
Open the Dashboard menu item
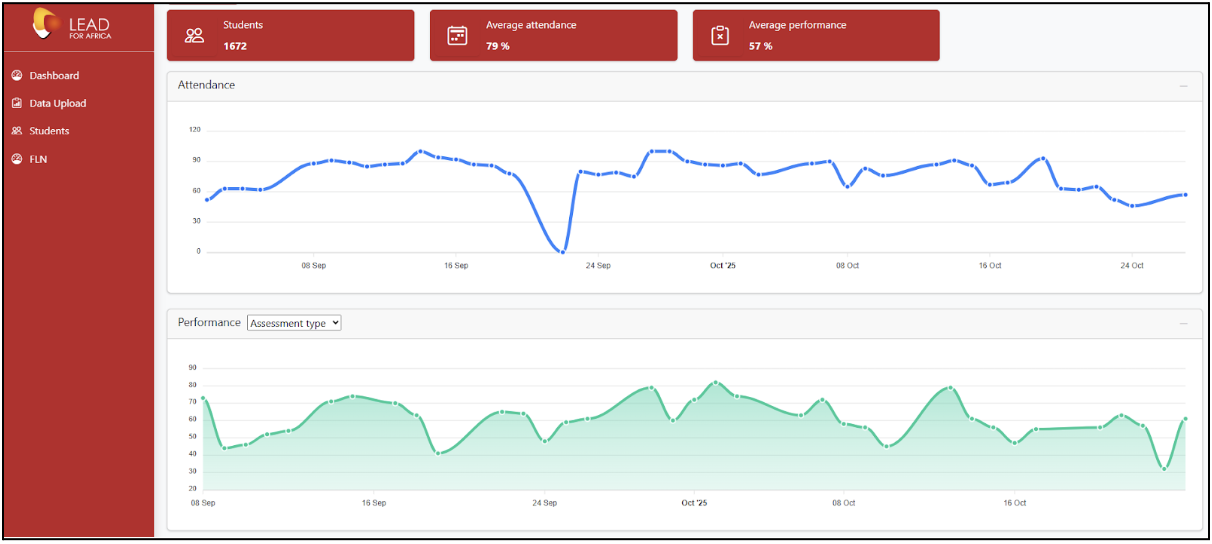pyautogui.click(x=54, y=75)
